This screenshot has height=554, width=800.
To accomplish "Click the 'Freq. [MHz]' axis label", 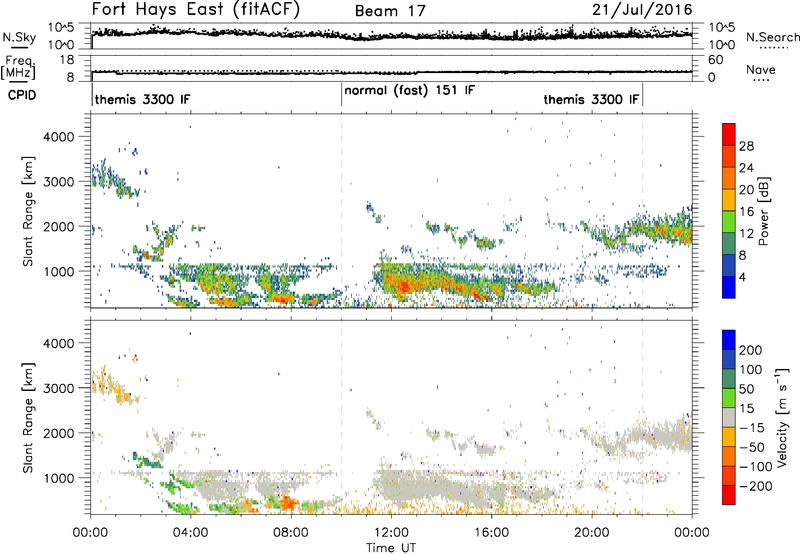I will (18, 68).
